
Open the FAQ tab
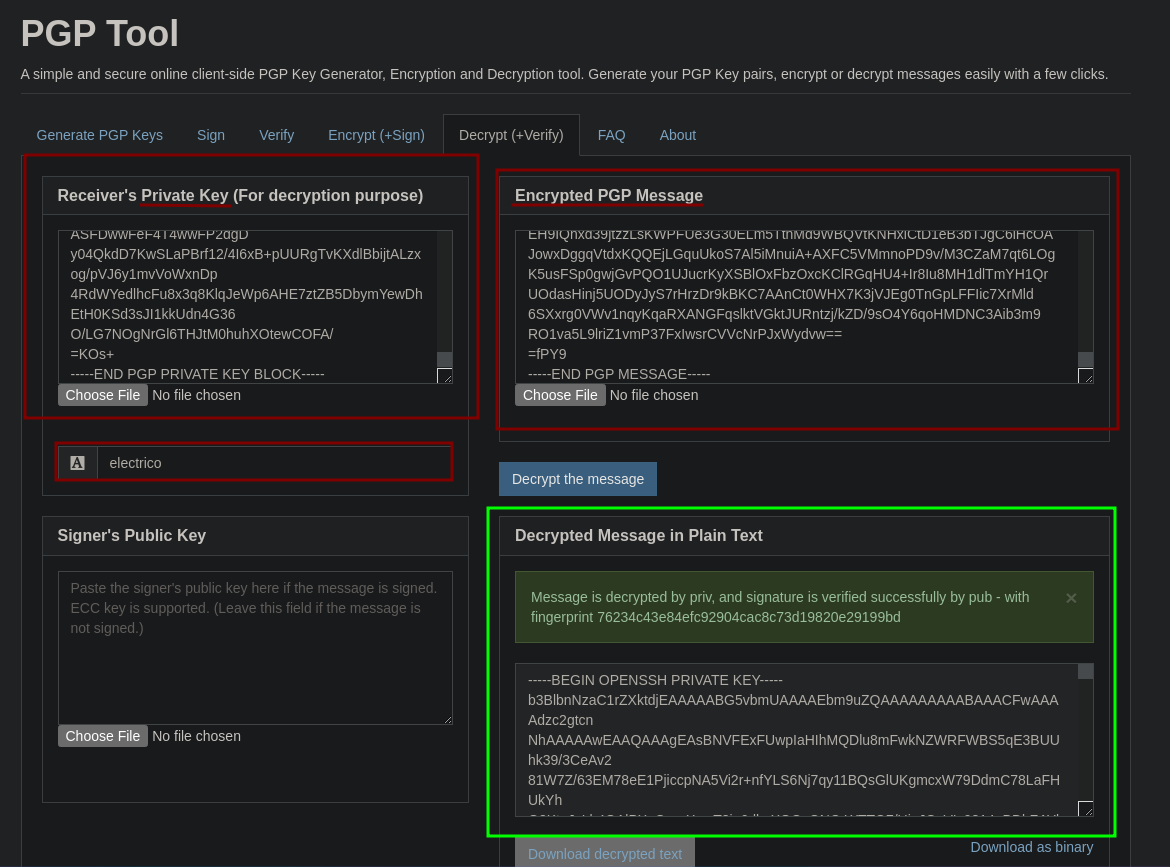(x=611, y=135)
